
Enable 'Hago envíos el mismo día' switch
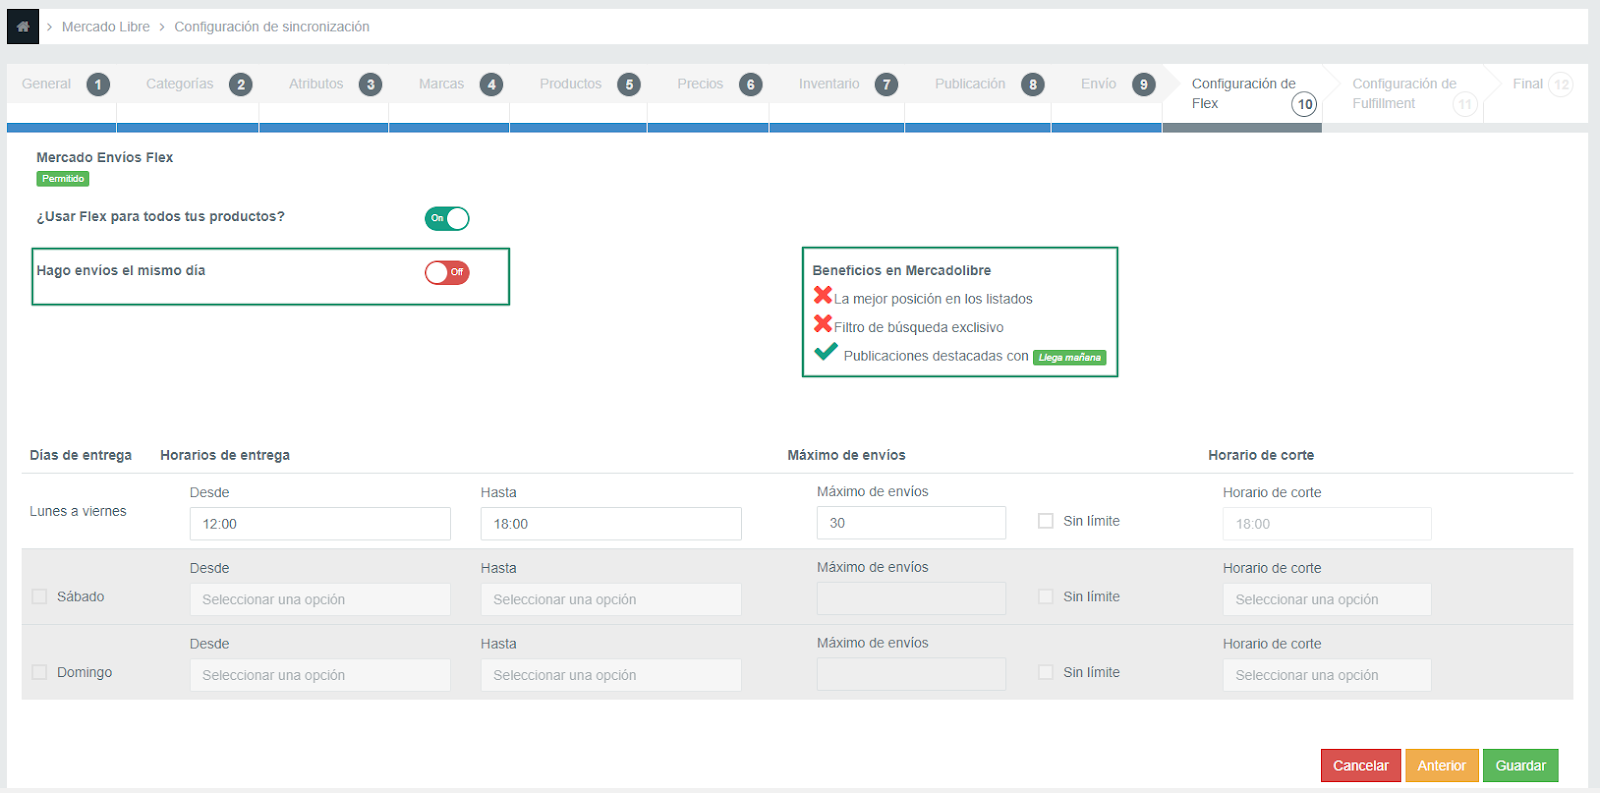(447, 273)
